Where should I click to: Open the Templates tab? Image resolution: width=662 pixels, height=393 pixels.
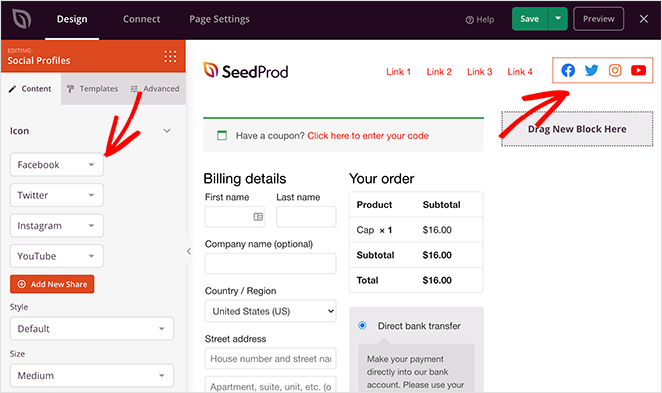point(92,89)
